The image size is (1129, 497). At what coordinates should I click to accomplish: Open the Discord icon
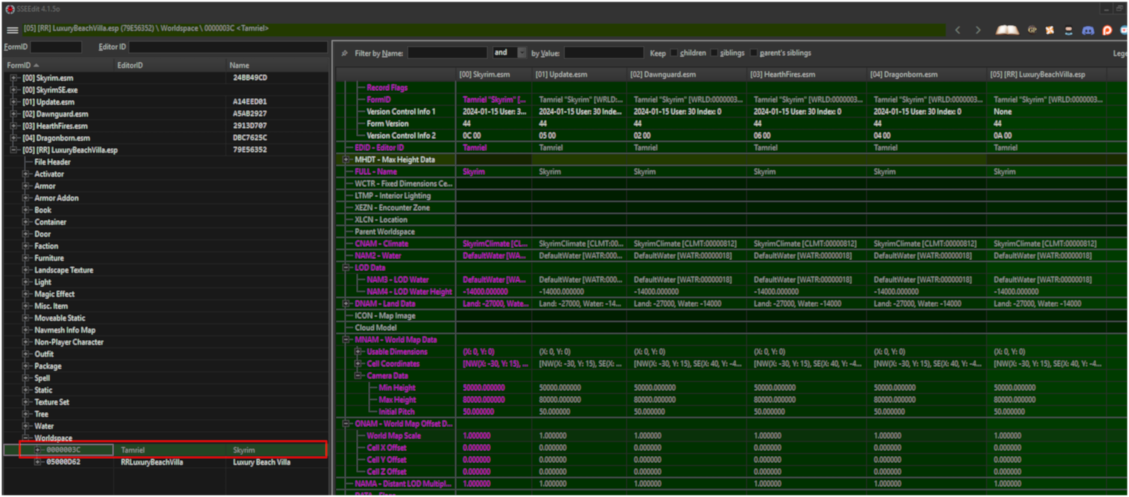coord(1089,30)
